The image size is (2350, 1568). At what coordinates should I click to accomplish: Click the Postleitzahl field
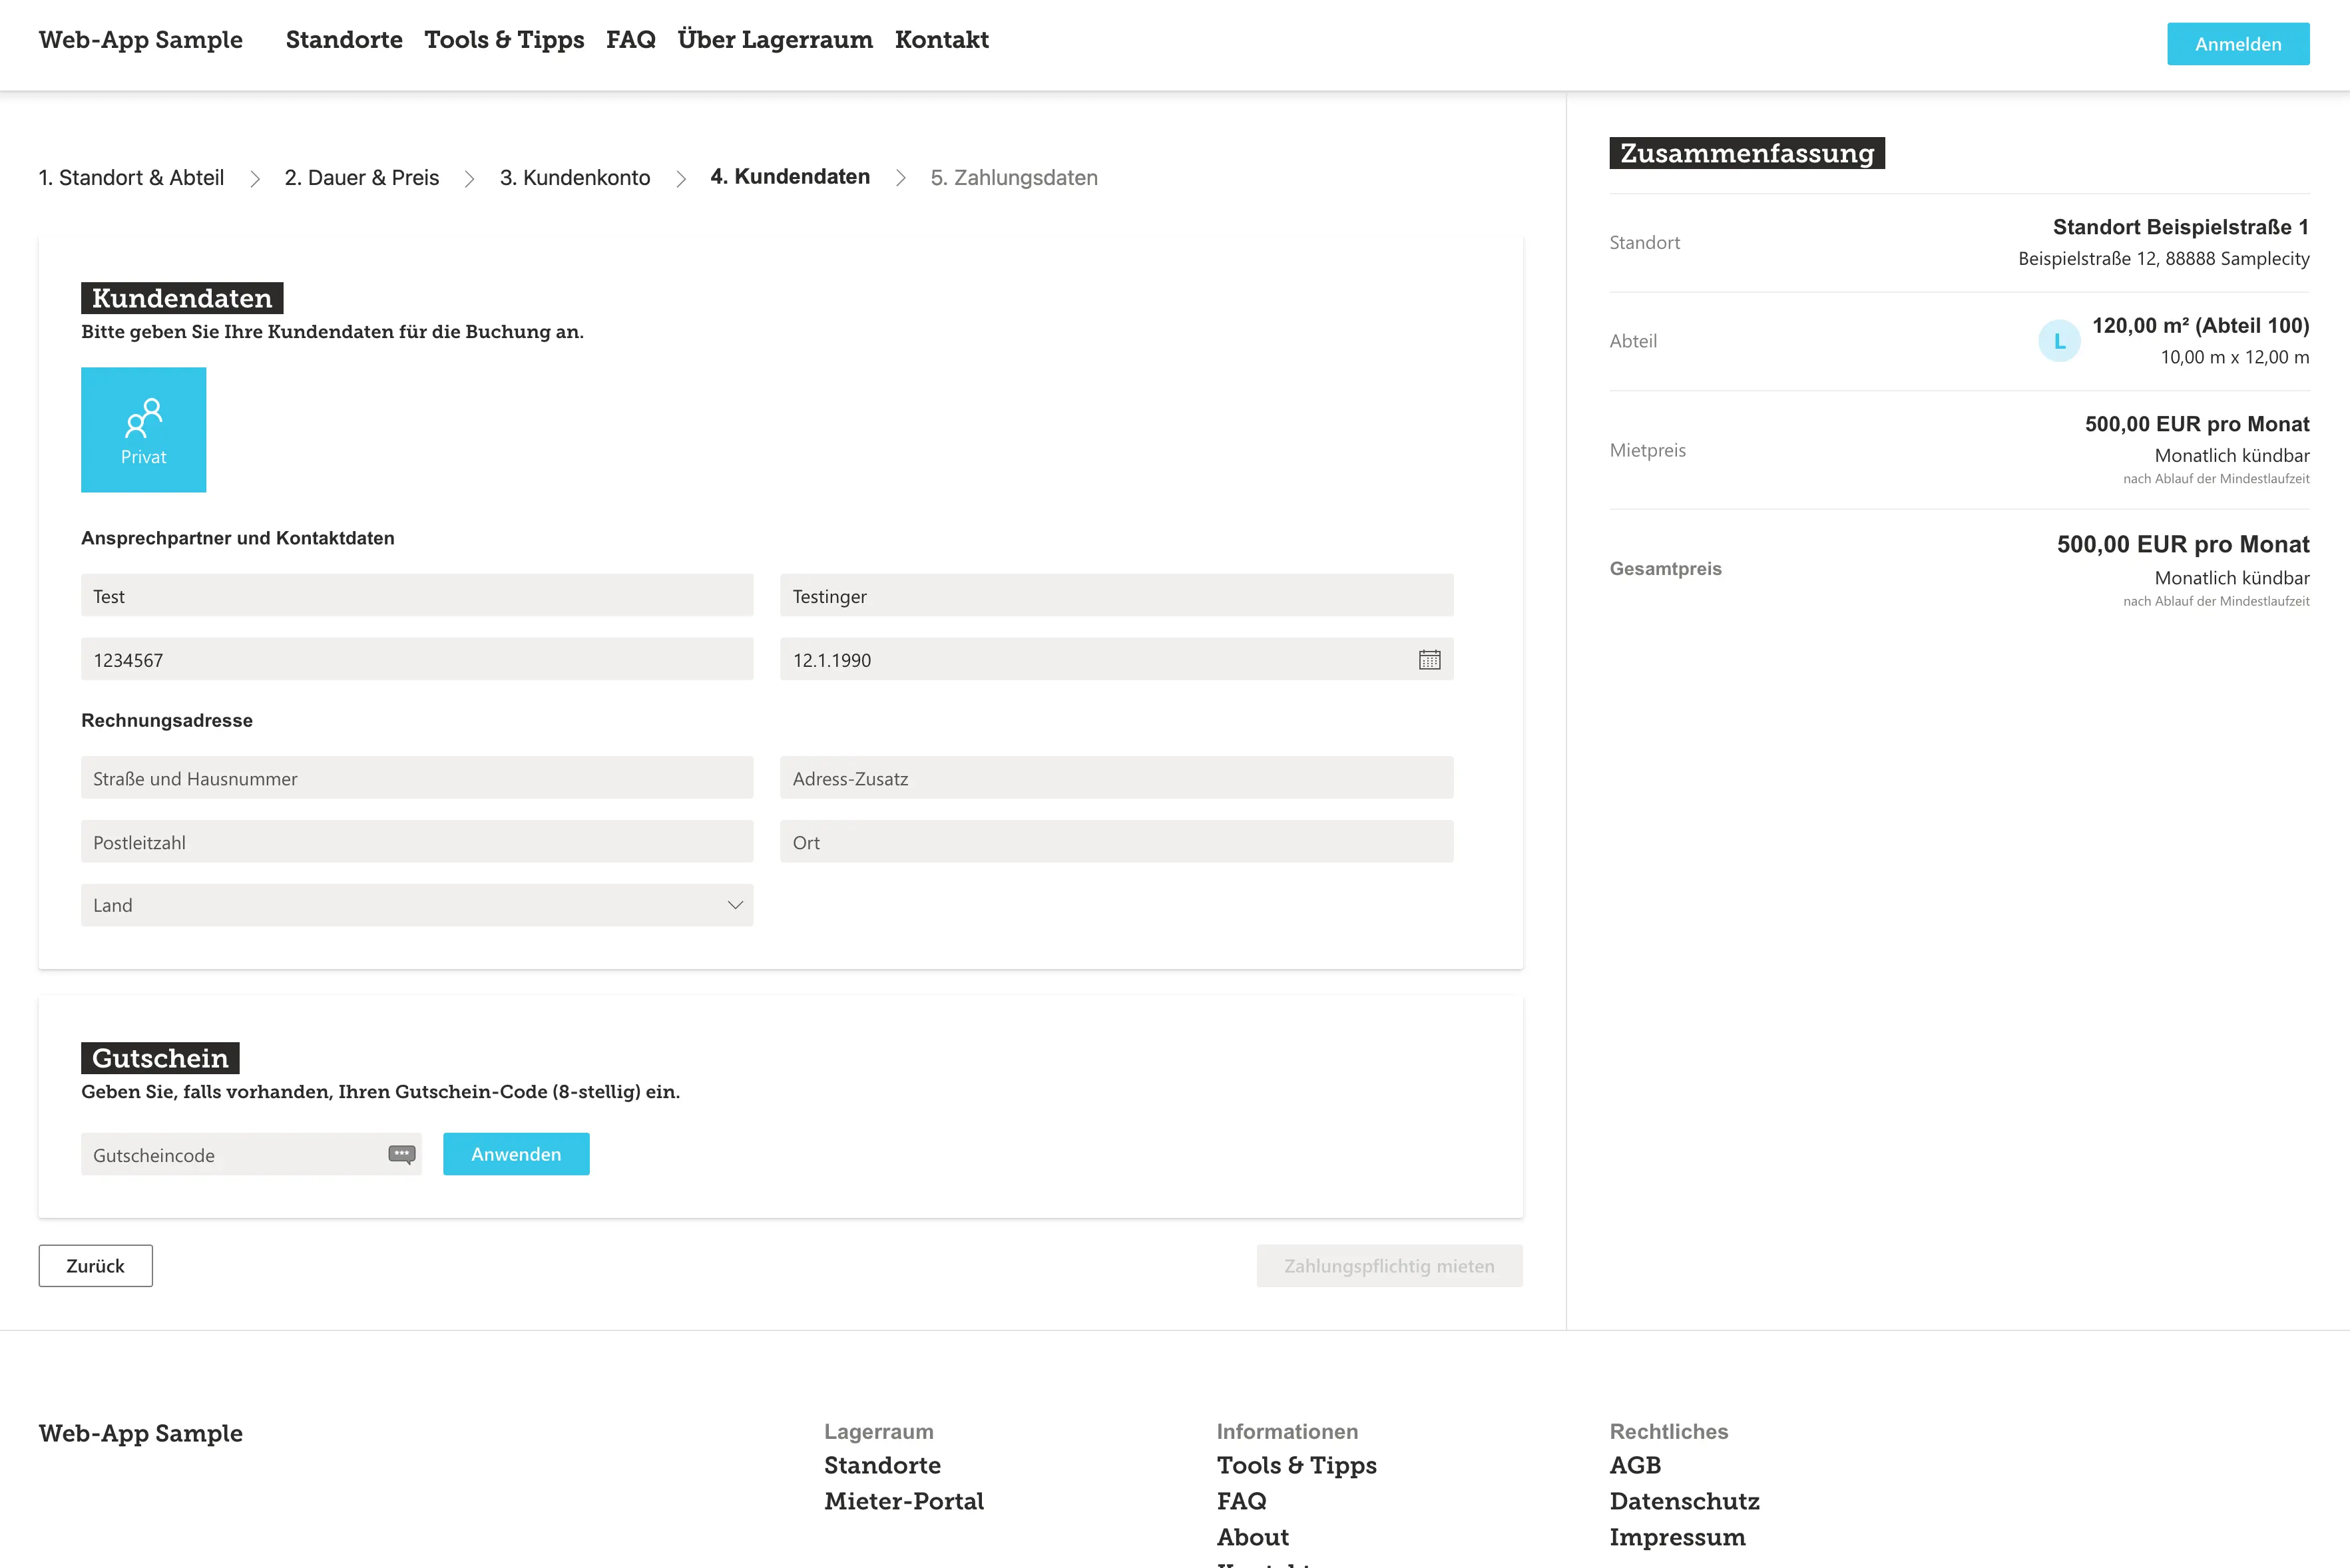tap(417, 841)
